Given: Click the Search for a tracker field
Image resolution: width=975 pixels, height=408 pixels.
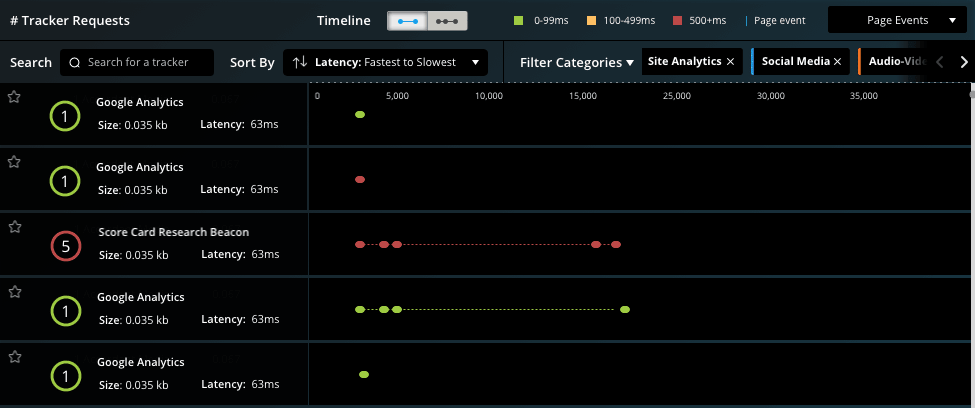Looking at the screenshot, I should coord(148,62).
